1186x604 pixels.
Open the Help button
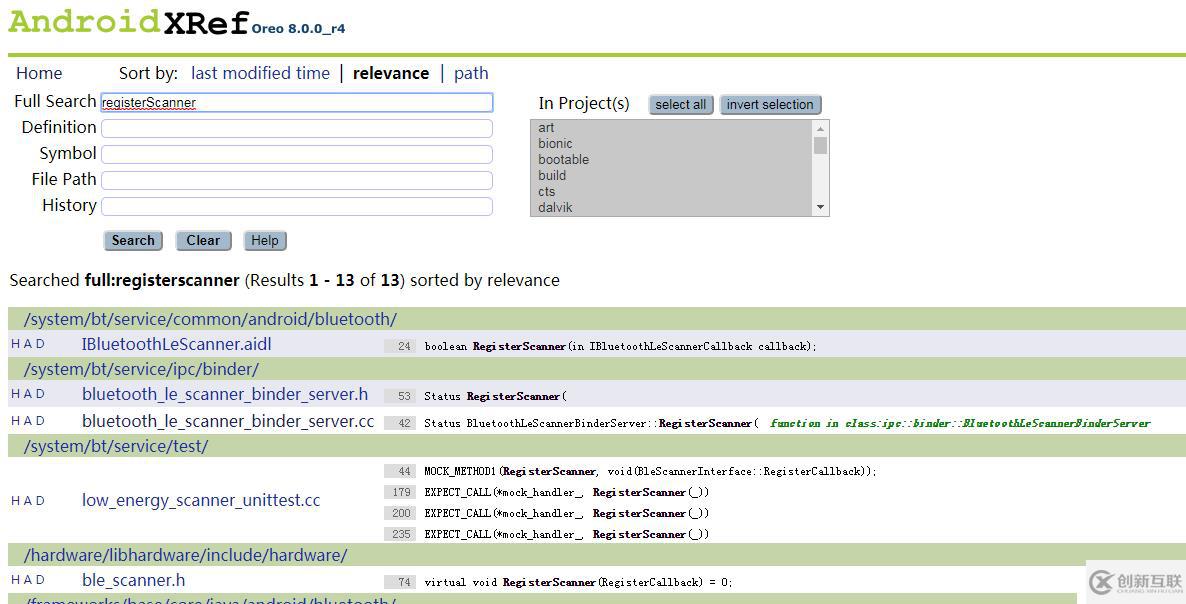tap(265, 240)
